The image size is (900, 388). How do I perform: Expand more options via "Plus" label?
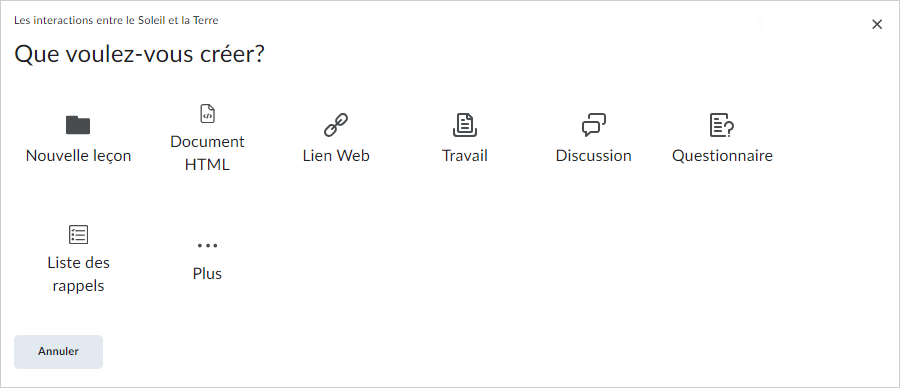(207, 274)
